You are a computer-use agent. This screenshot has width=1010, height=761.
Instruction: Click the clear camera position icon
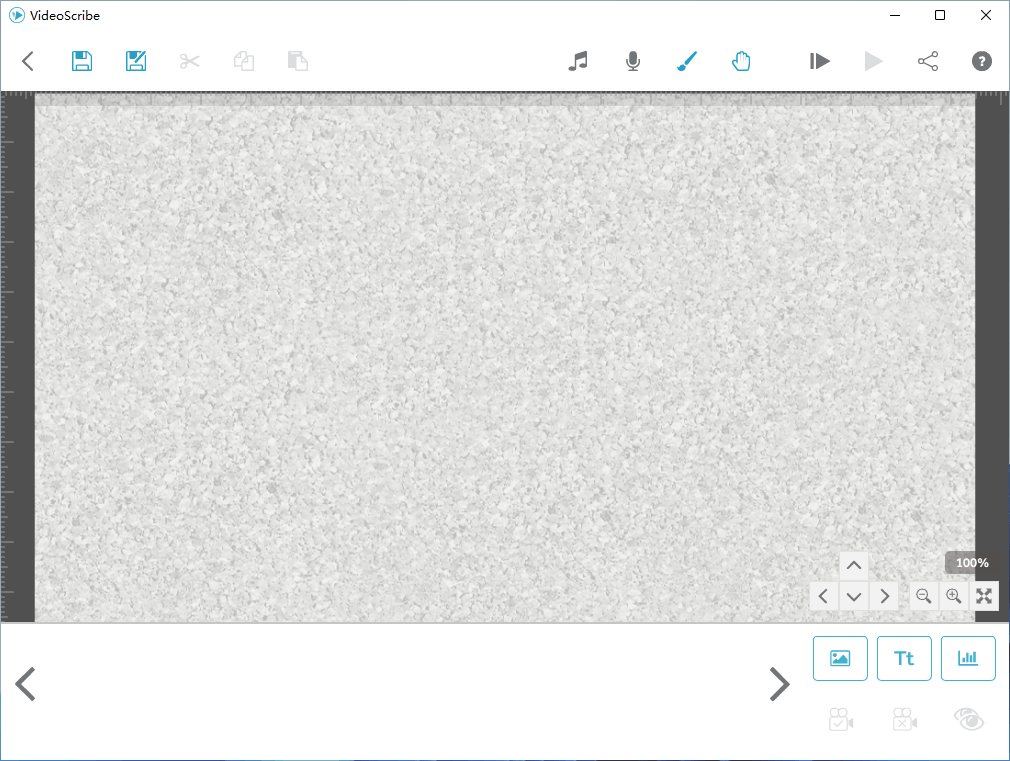point(904,719)
